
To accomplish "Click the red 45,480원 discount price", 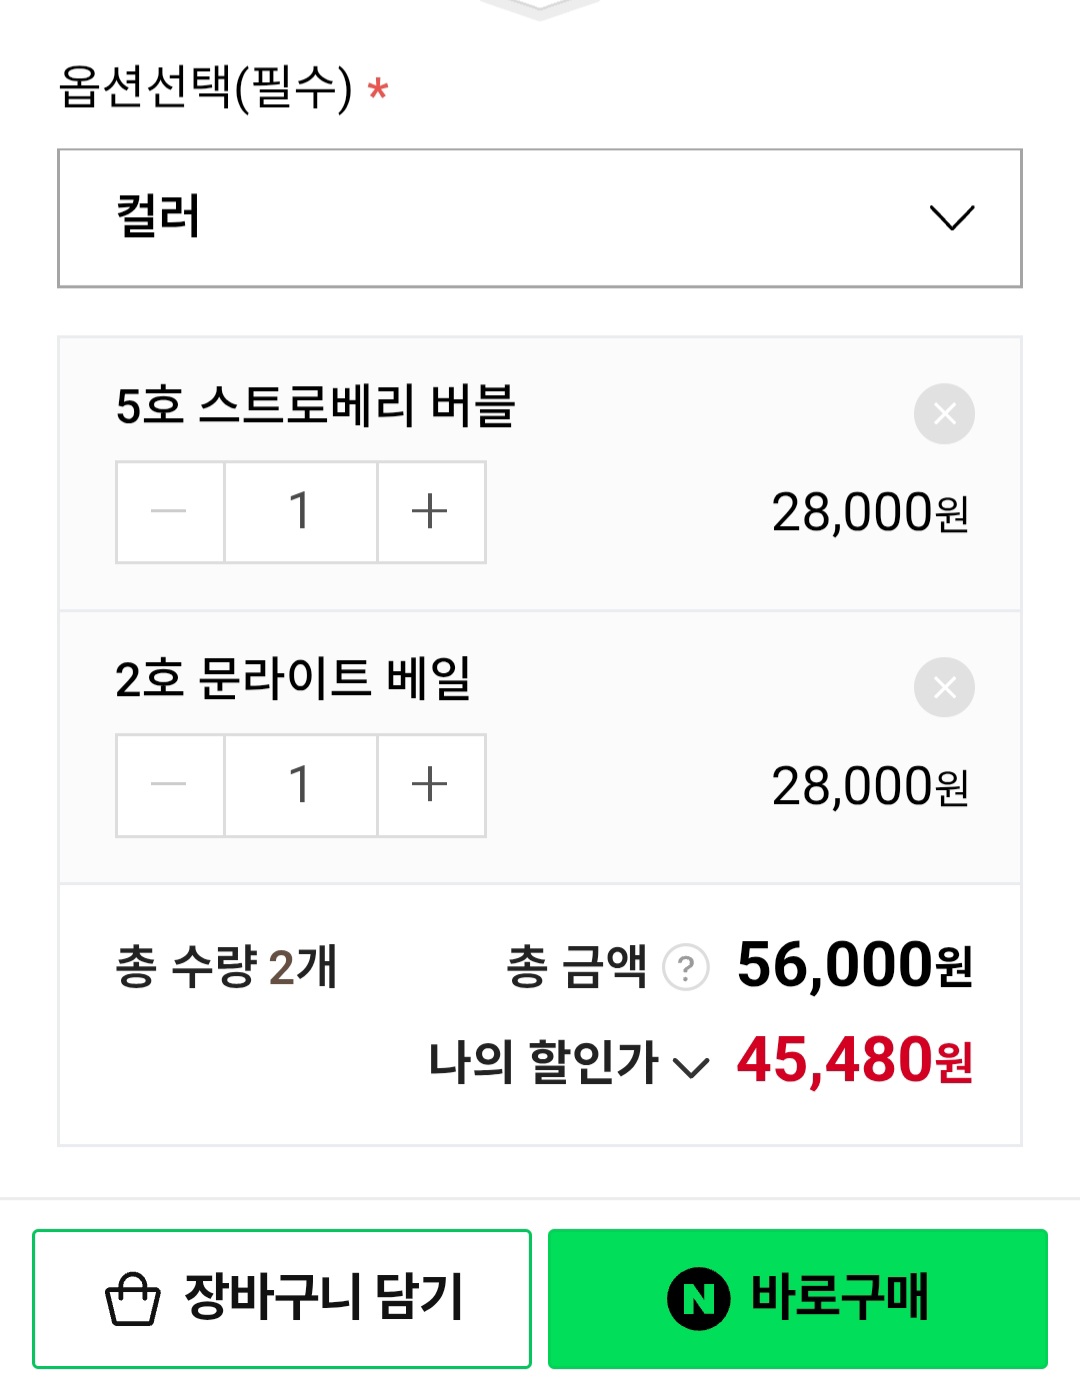I will click(854, 1060).
